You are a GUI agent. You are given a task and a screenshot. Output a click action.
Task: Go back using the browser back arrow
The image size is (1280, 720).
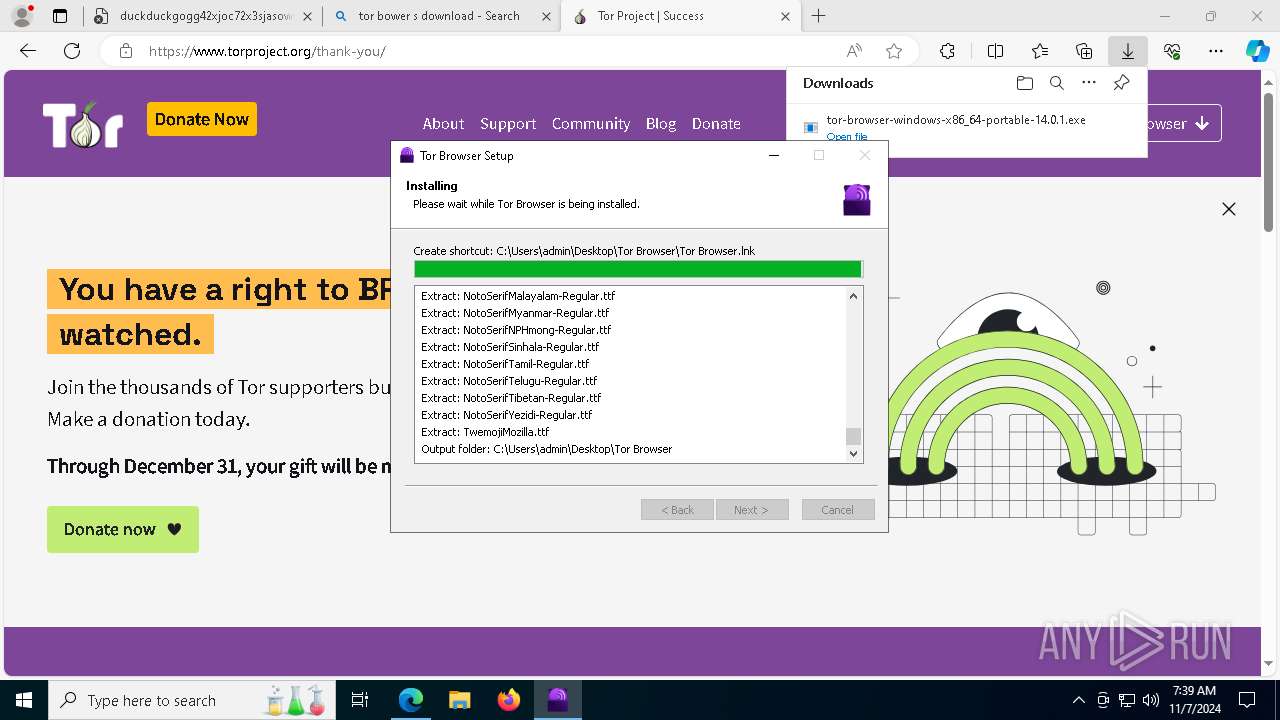[28, 51]
